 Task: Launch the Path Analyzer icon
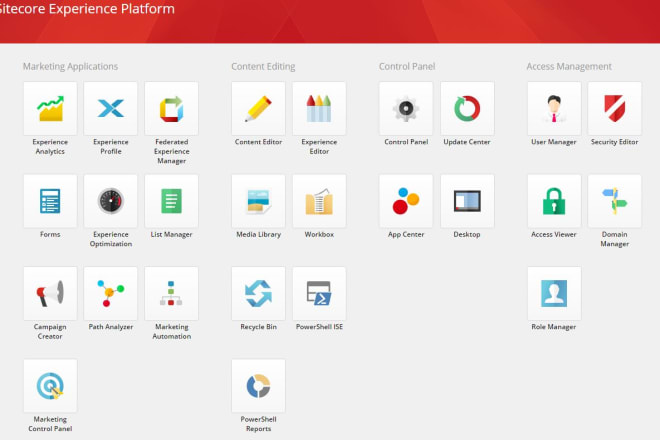[111, 293]
